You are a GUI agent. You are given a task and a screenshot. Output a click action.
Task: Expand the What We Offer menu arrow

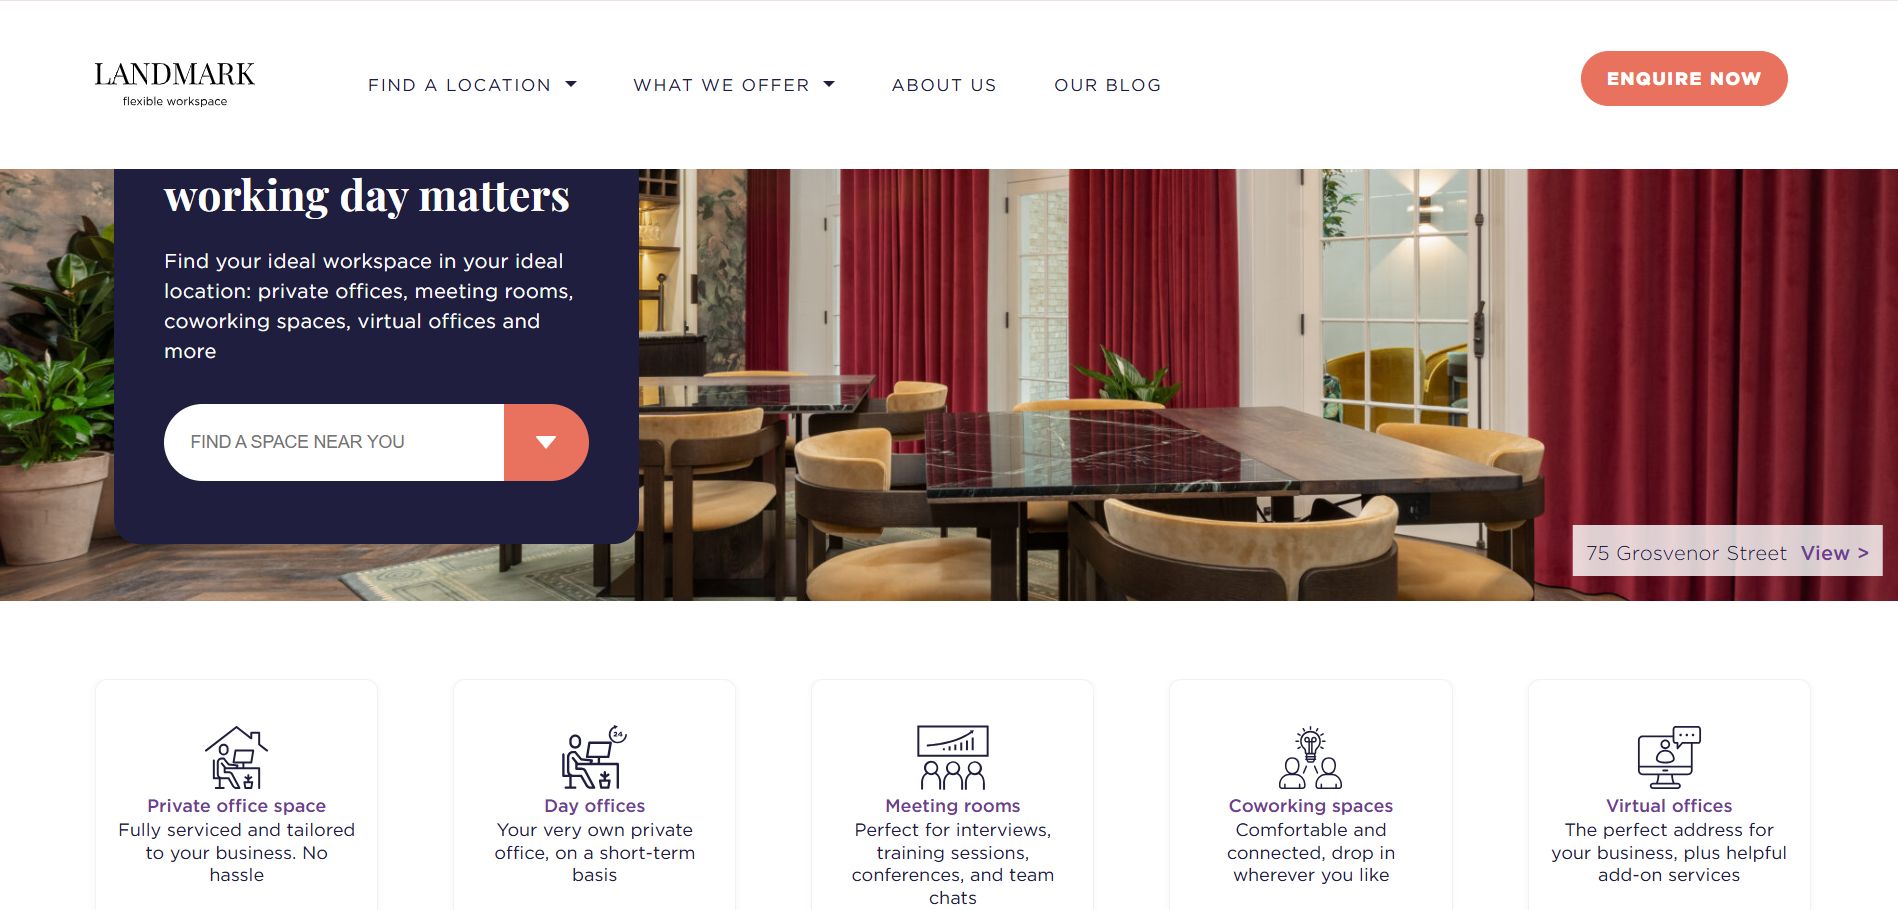click(x=829, y=84)
